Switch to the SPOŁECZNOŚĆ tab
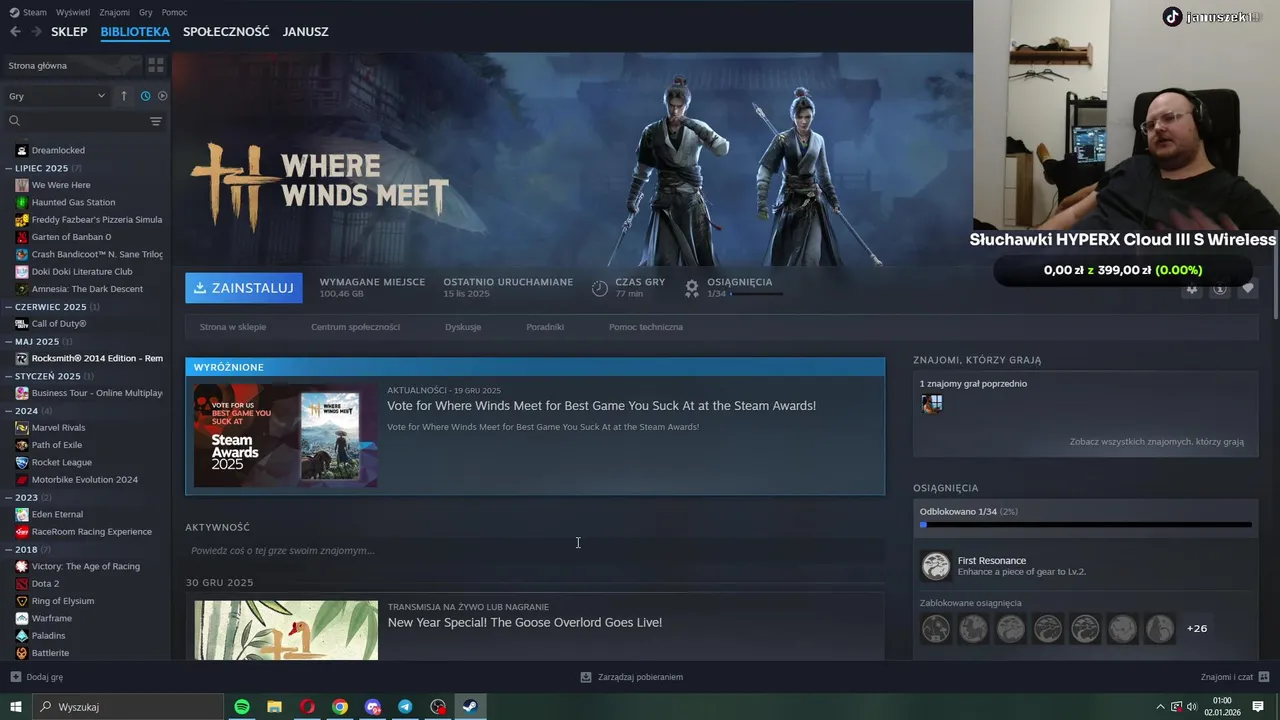Viewport: 1280px width, 720px height. pyautogui.click(x=226, y=32)
